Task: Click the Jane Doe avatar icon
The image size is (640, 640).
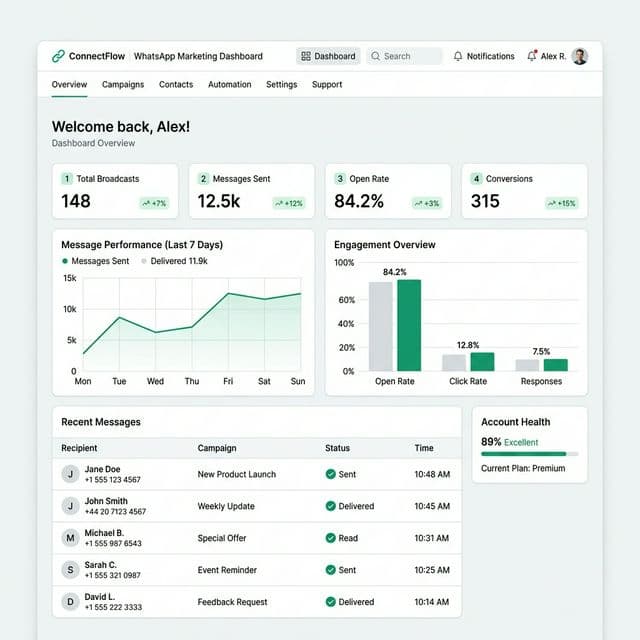Action: coord(70,474)
